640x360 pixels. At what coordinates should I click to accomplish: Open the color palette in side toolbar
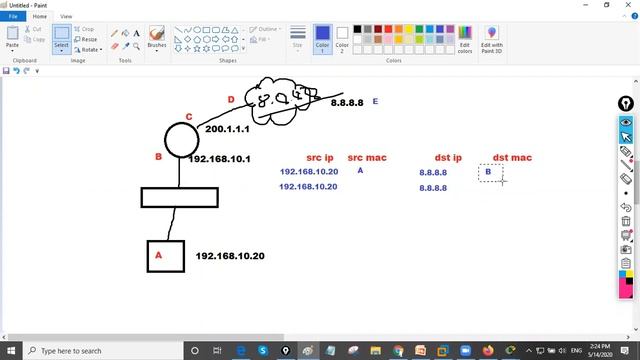point(626,284)
